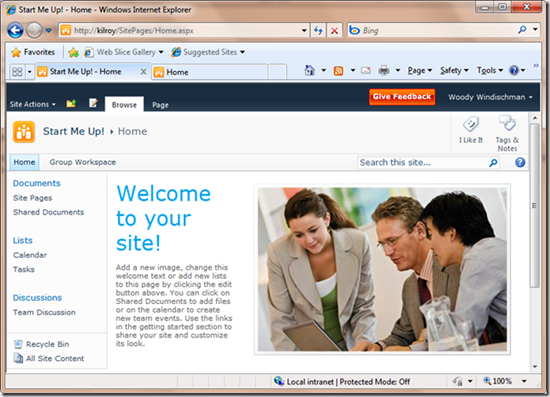Click the Edit page pencil icon

(x=93, y=103)
